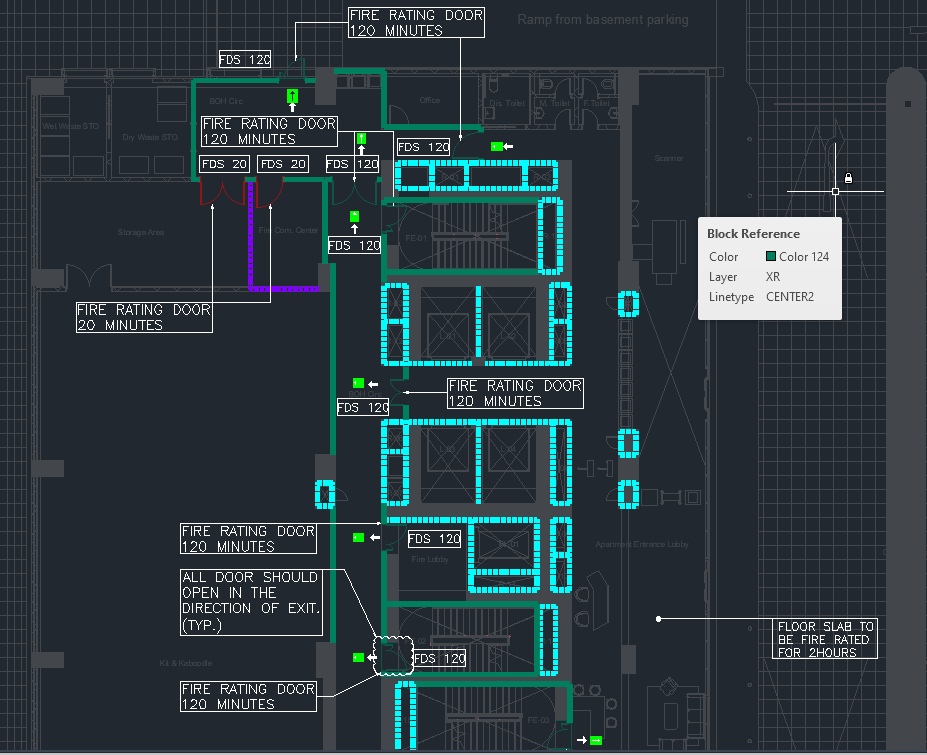Viewport: 927px width, 755px height.
Task: Pick the green exit sign beside the revision cloud
Action: (x=358, y=657)
